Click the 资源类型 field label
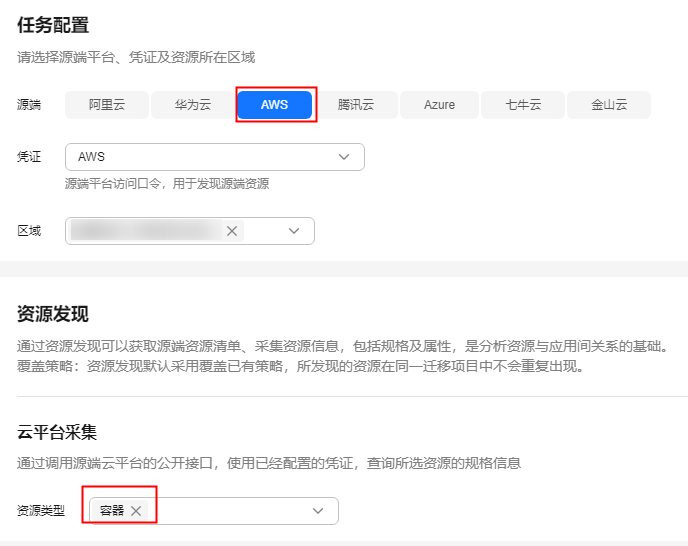Screen dimensions: 688x546 coord(41,511)
